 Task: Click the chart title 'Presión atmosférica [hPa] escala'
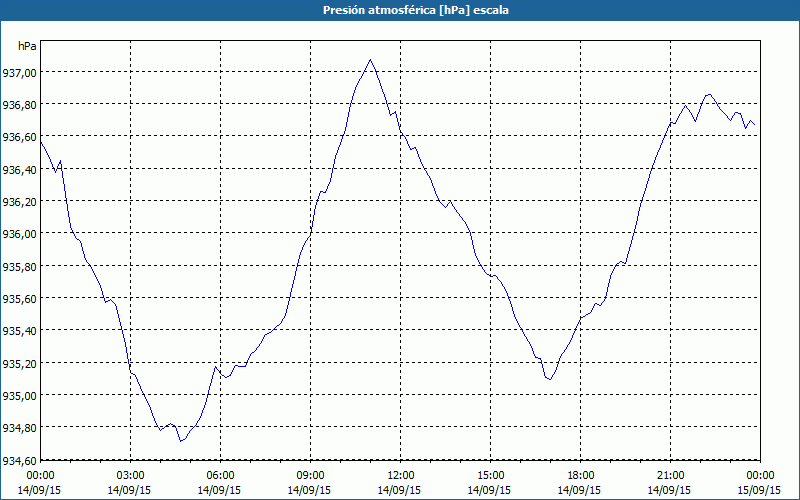coord(416,10)
